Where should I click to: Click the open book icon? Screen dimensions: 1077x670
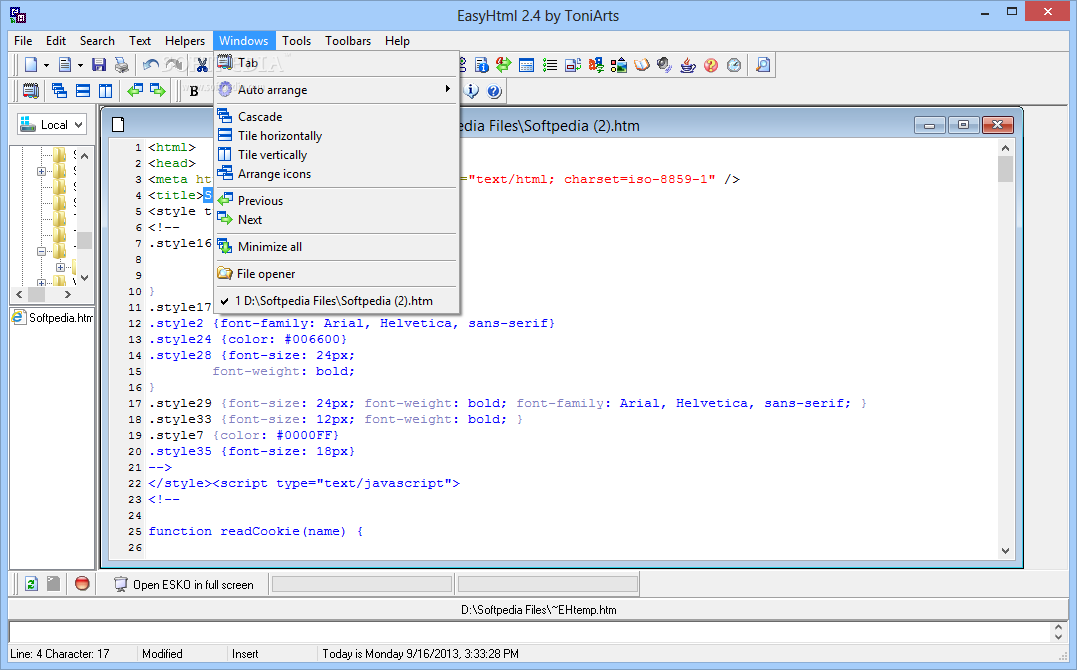pos(642,65)
